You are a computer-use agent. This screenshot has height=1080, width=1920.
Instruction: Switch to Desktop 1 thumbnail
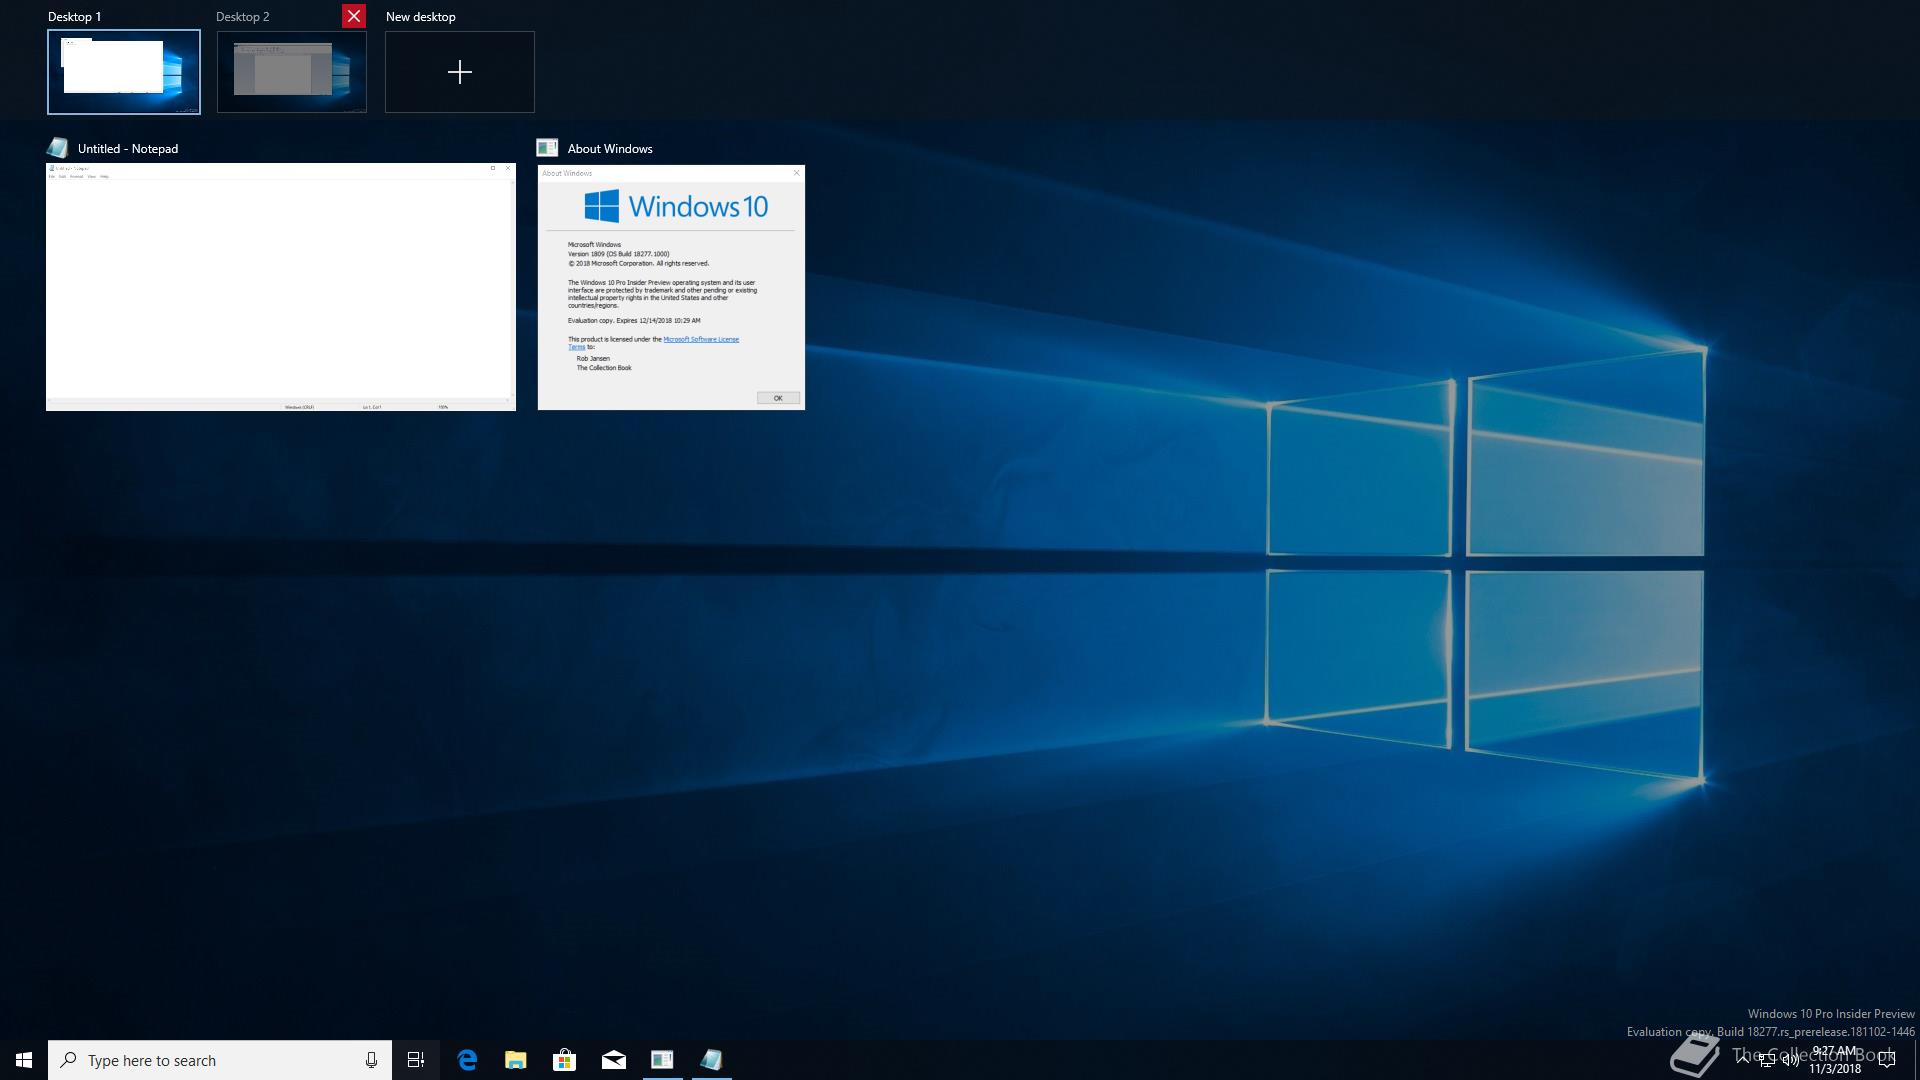(x=124, y=72)
